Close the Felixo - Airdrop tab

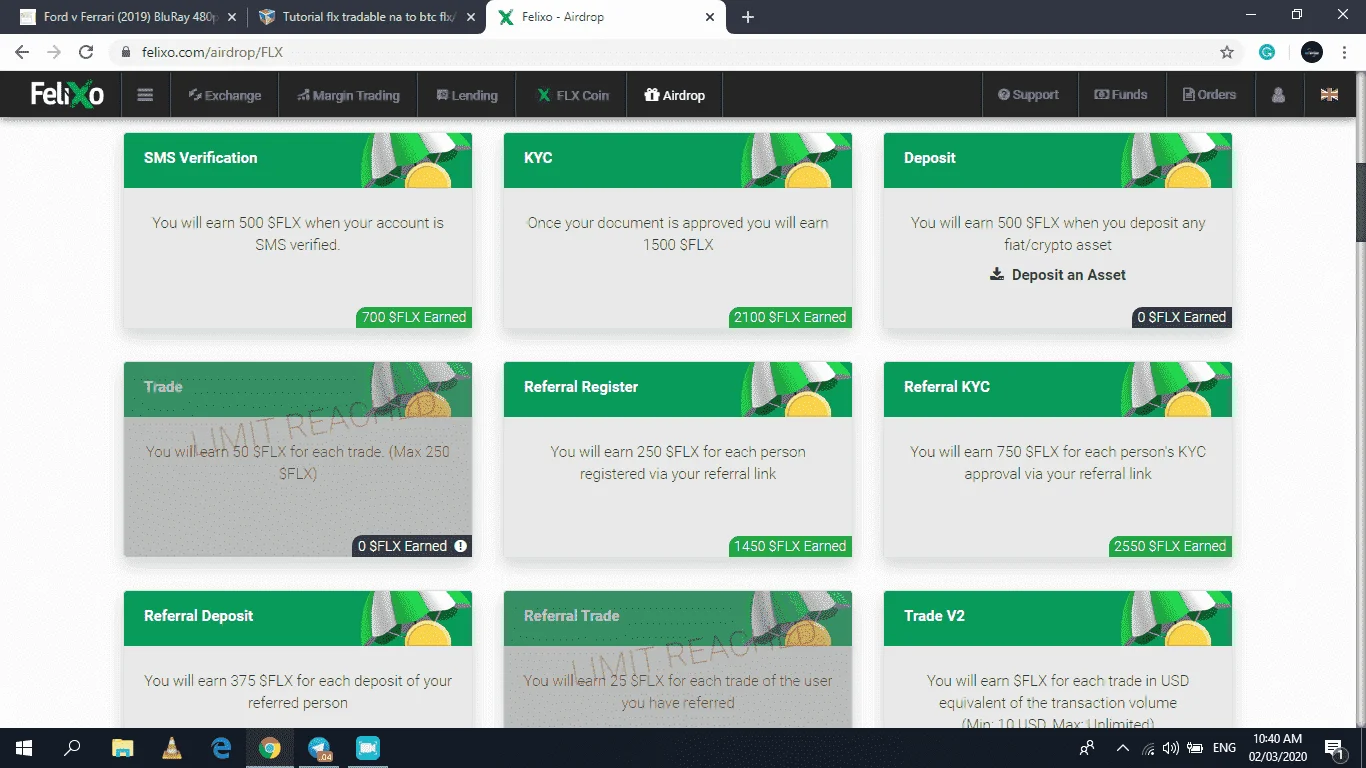pyautogui.click(x=711, y=17)
